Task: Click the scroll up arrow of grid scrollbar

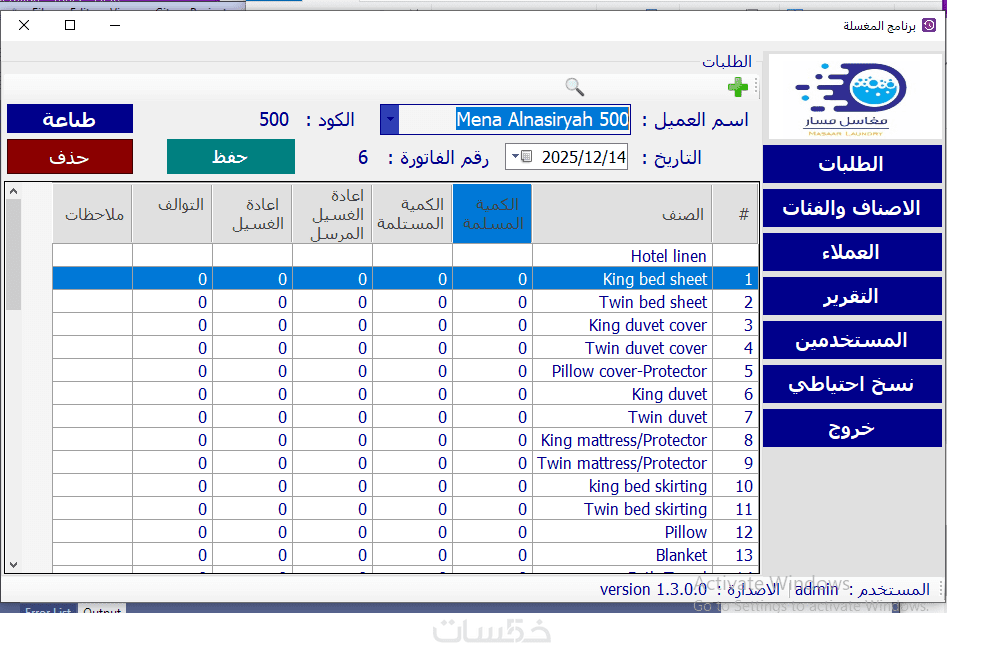Action: (x=13, y=191)
